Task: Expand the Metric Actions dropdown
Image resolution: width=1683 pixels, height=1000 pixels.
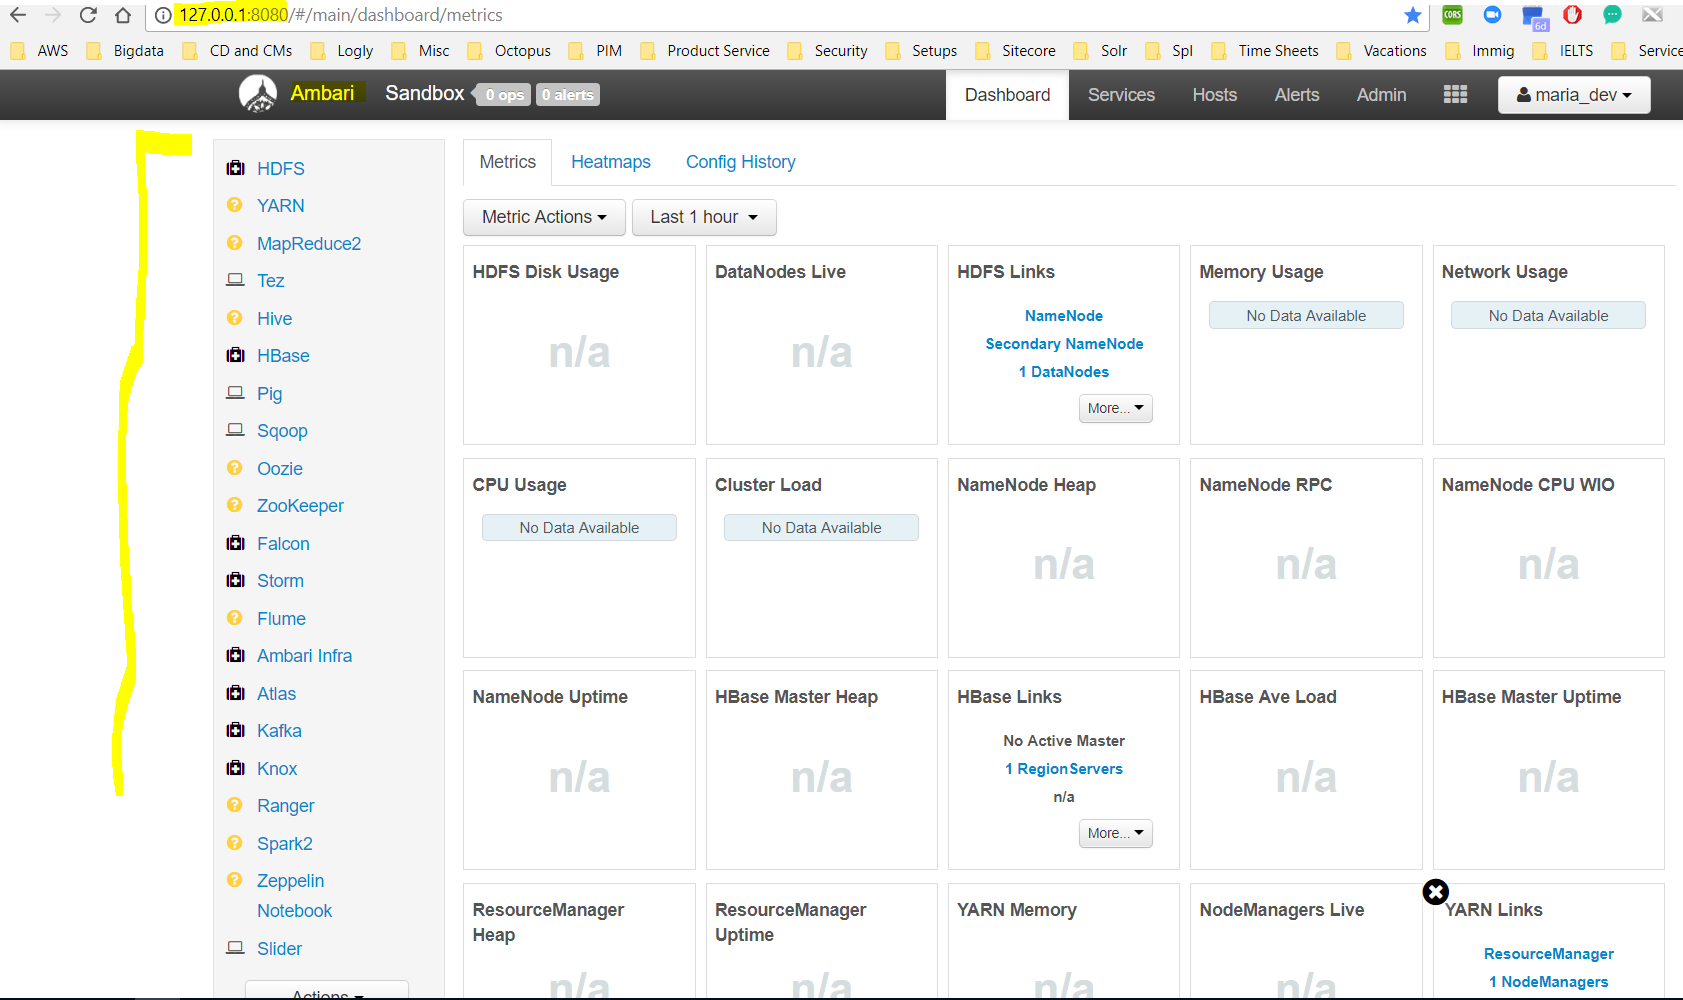Action: tap(544, 217)
